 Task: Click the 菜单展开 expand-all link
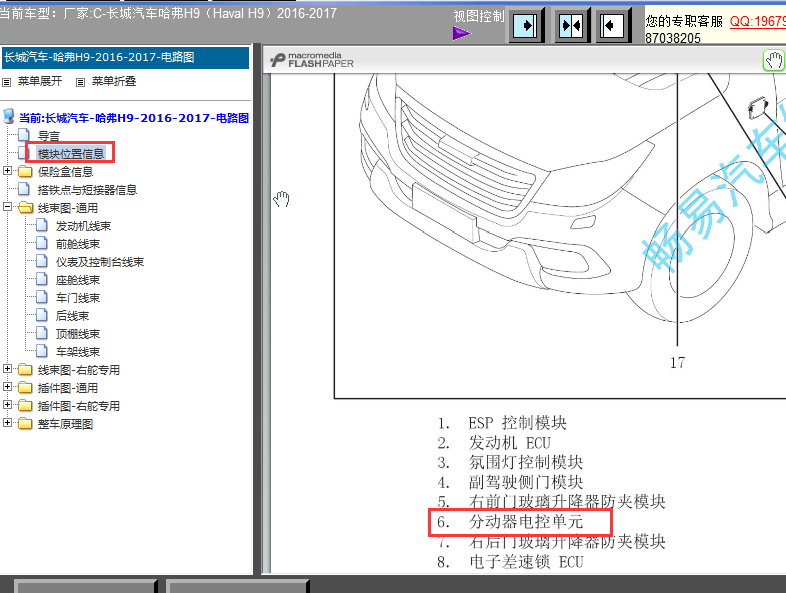tap(40, 81)
